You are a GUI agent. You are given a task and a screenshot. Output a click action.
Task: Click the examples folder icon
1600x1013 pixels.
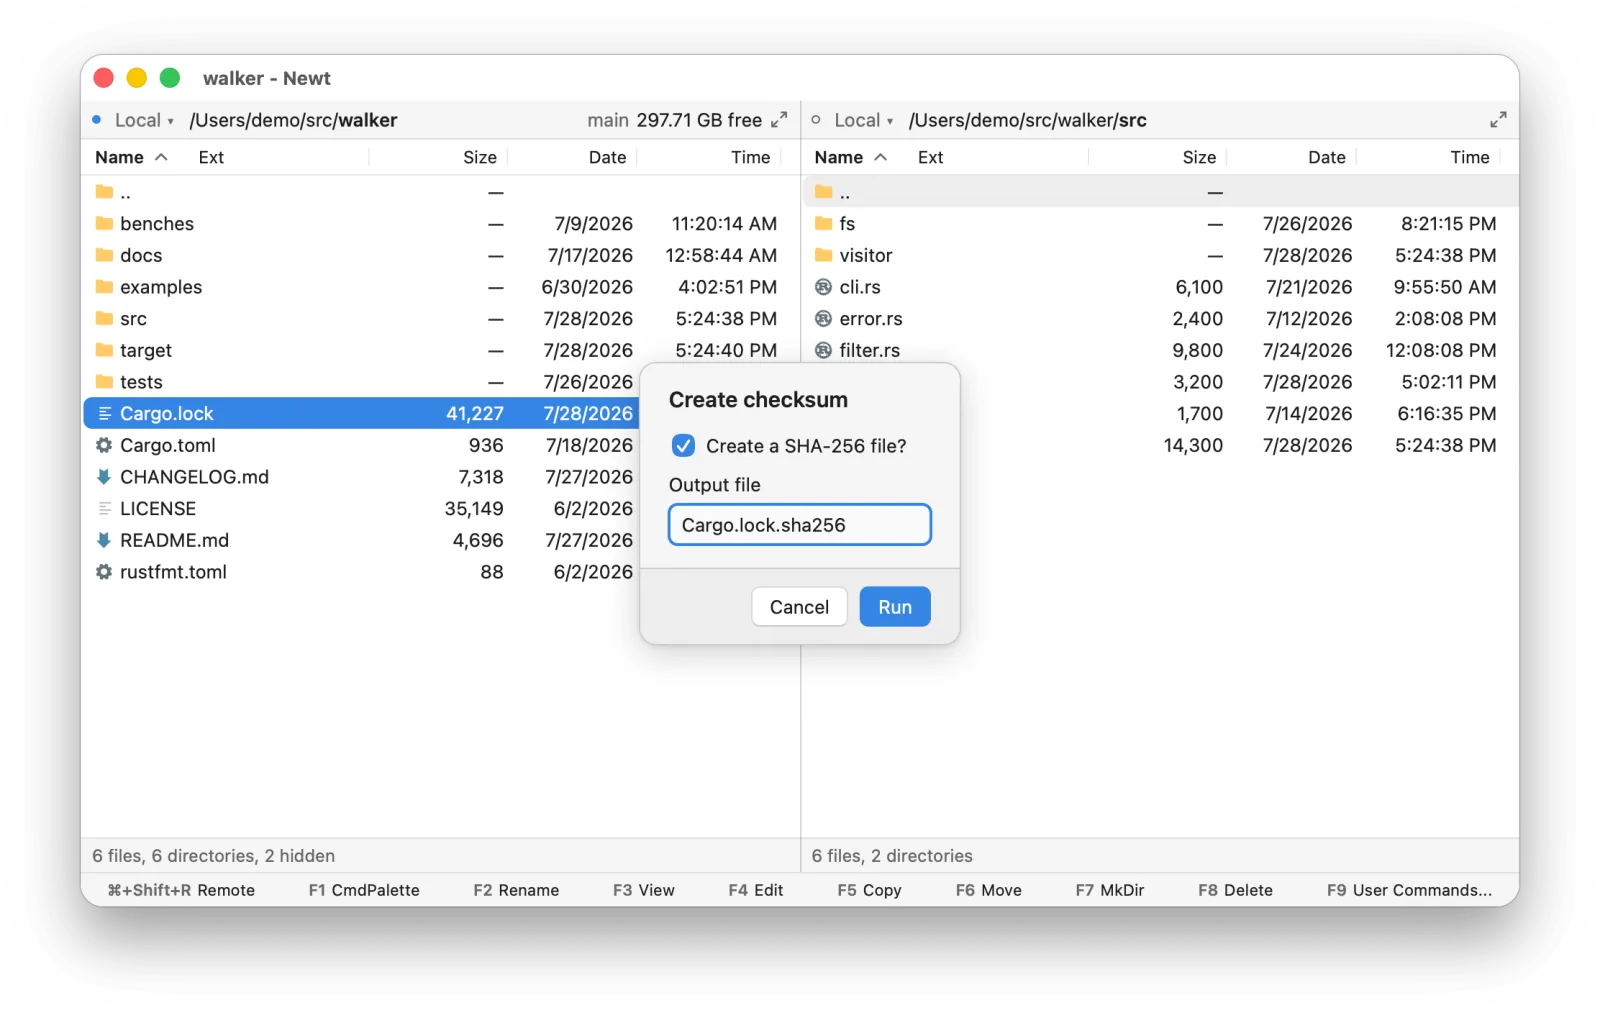[x=104, y=287]
